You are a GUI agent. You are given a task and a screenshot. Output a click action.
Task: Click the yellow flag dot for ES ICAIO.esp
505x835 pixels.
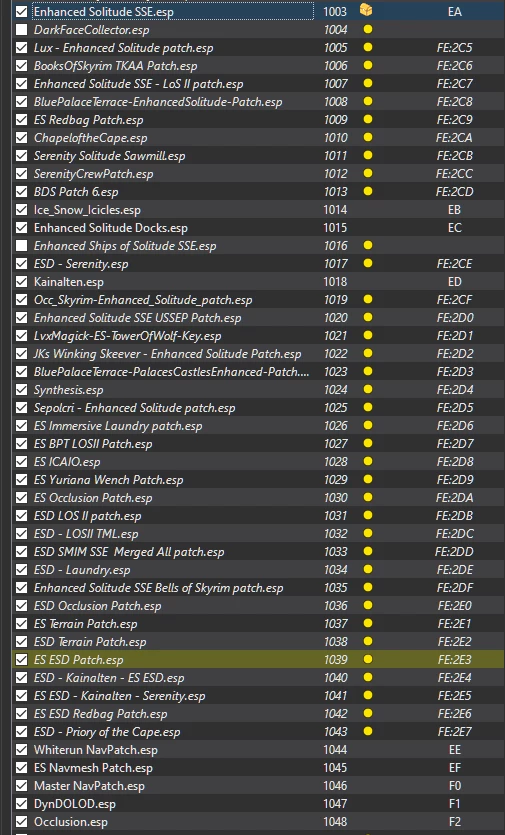click(x=368, y=461)
